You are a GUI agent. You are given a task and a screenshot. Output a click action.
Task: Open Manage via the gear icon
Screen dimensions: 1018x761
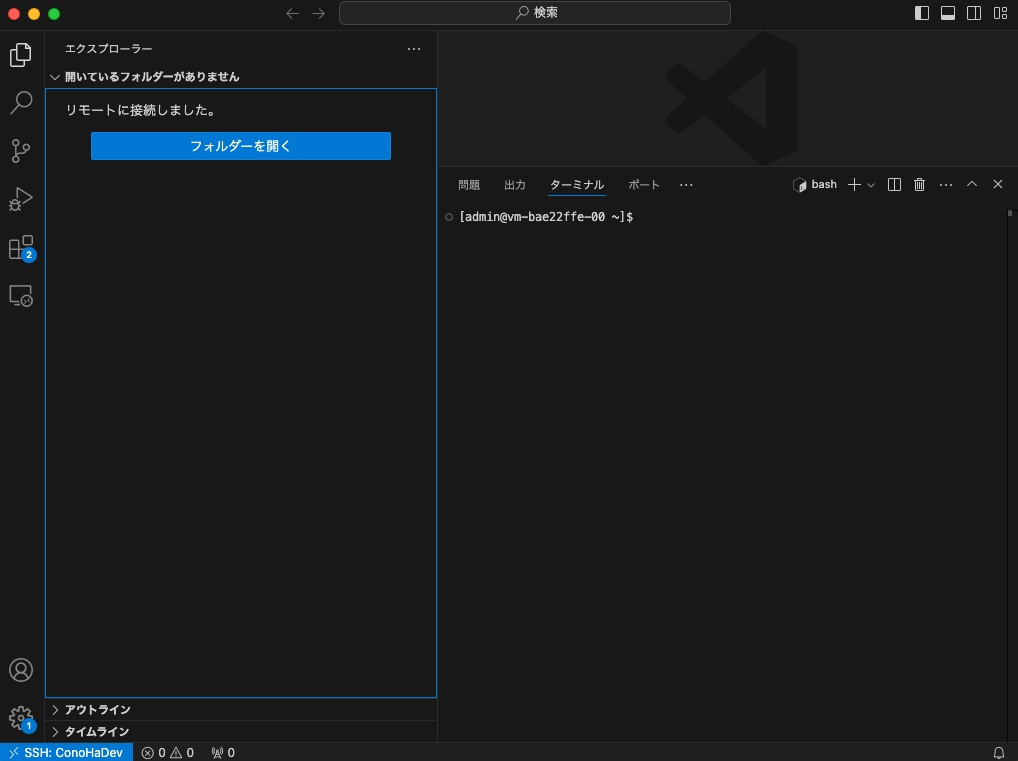coord(21,717)
